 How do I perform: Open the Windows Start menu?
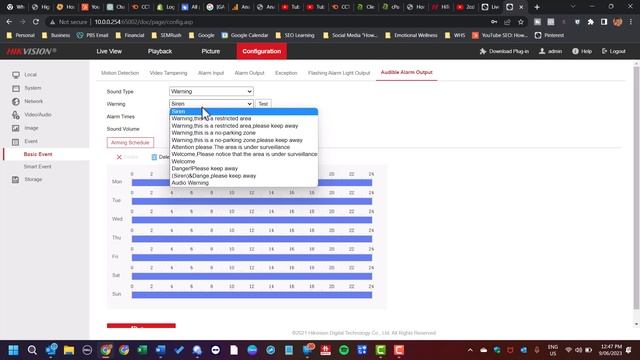pyautogui.click(x=13, y=350)
